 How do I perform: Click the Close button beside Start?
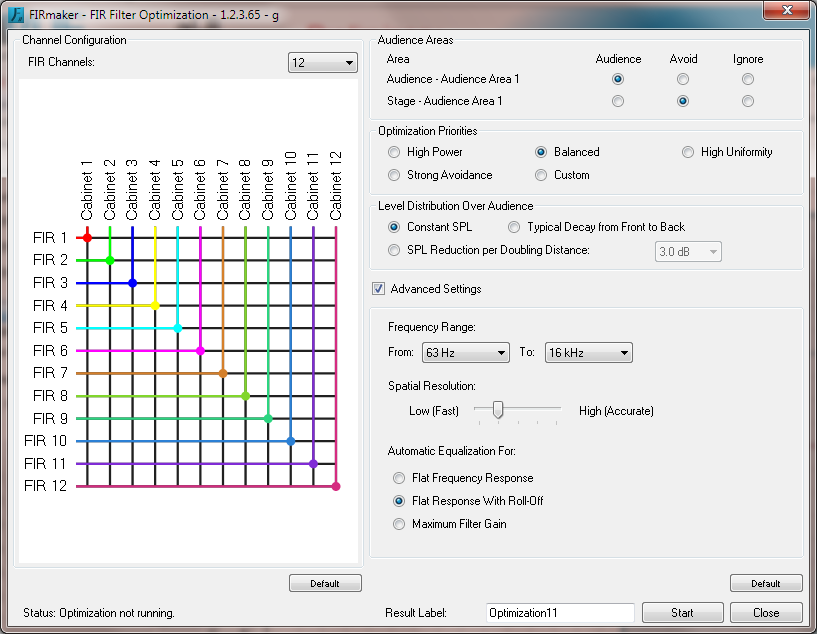click(x=766, y=613)
